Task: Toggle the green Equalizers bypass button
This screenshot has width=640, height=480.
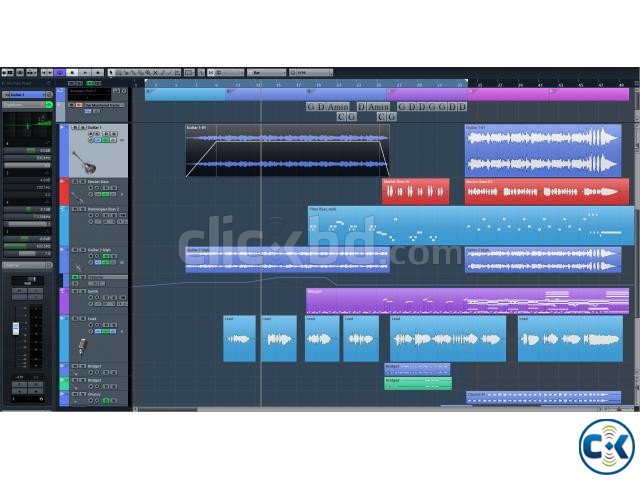Action: [x=49, y=104]
